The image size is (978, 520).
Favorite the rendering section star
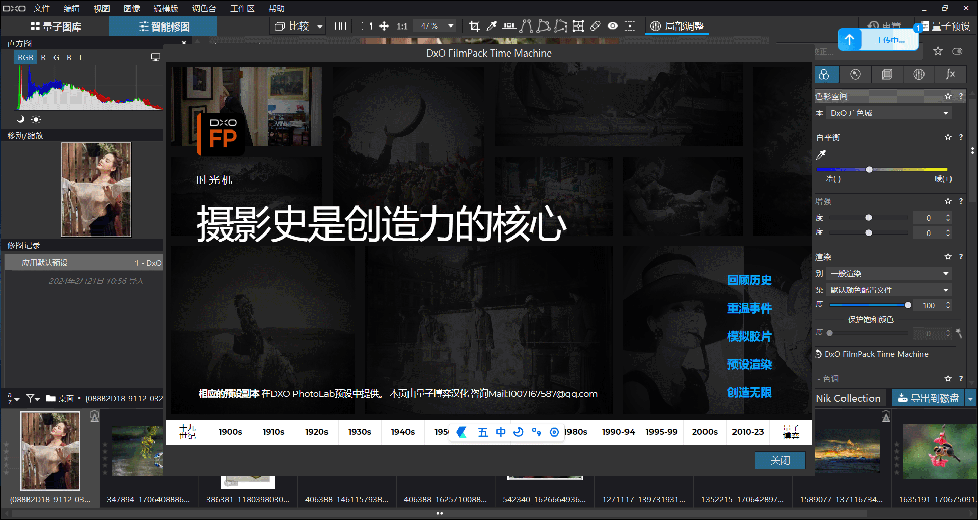coord(948,257)
